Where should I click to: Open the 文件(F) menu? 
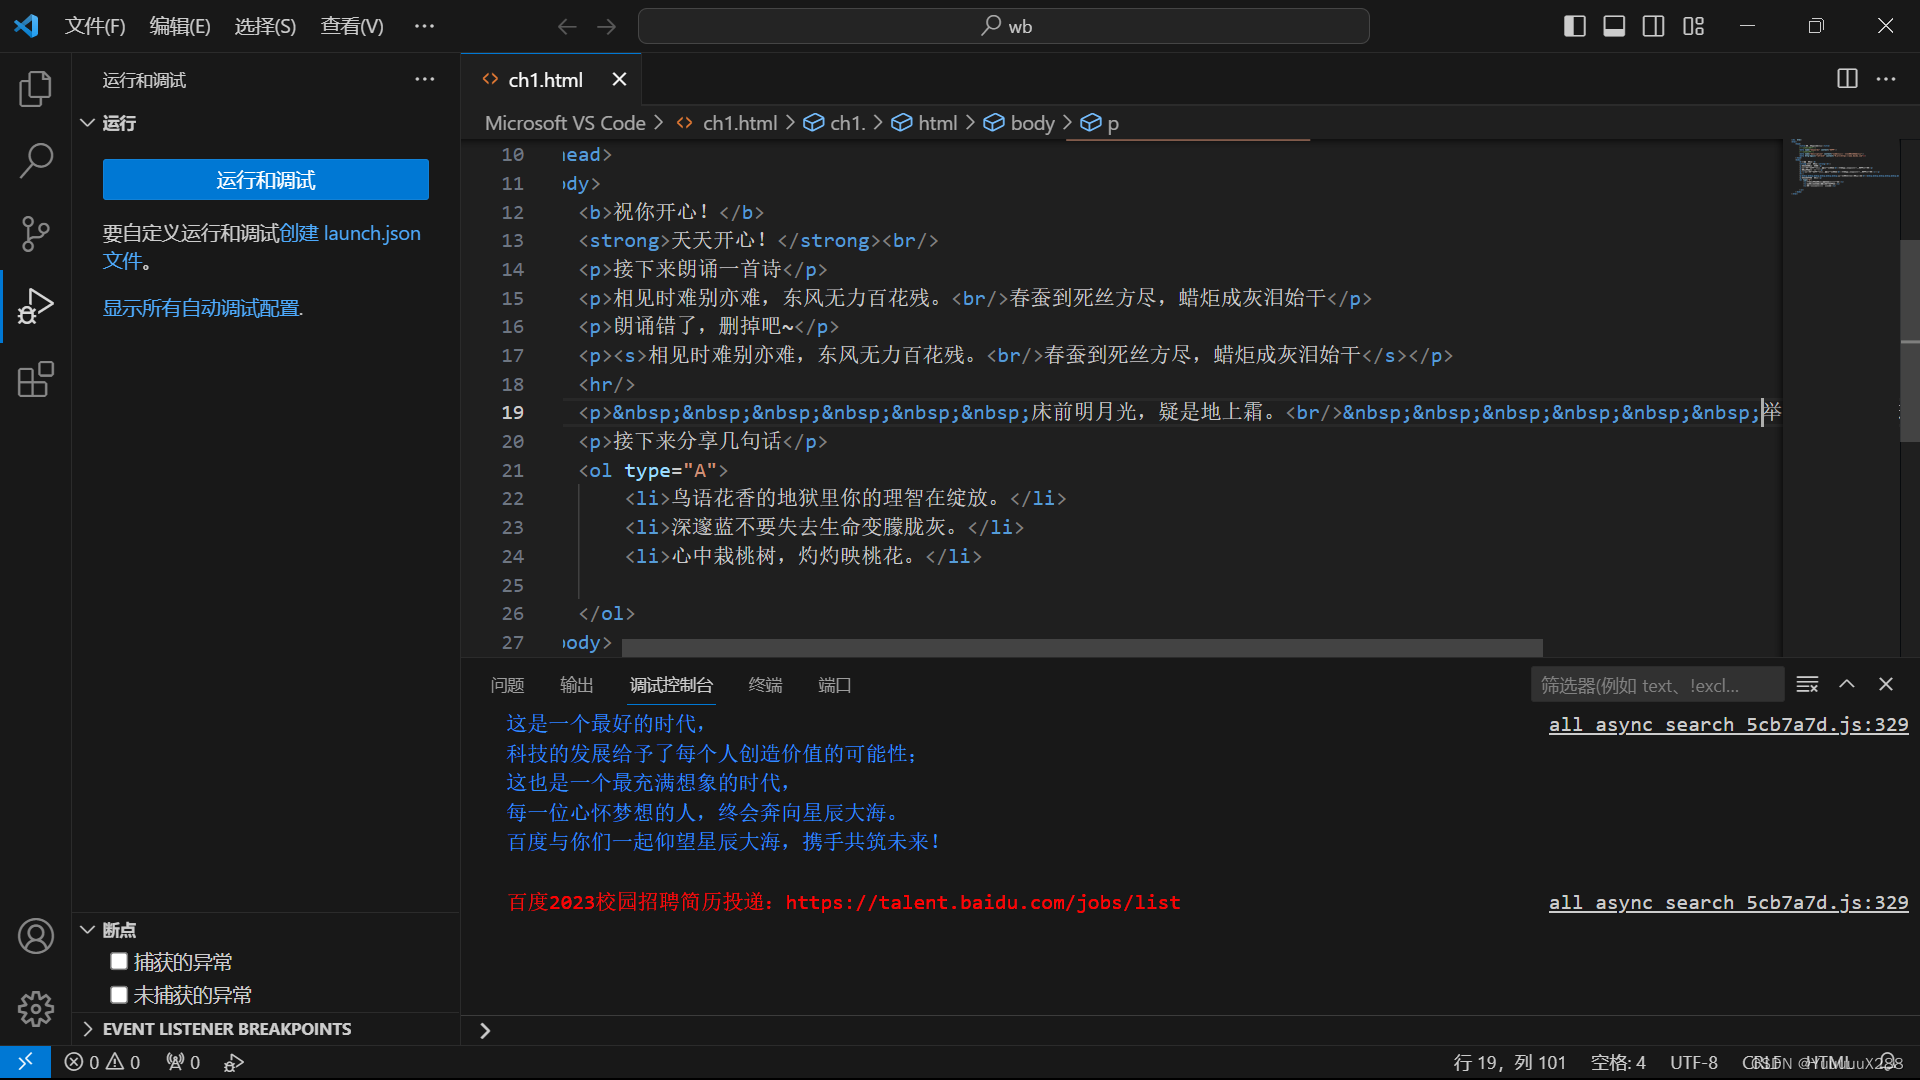click(95, 26)
